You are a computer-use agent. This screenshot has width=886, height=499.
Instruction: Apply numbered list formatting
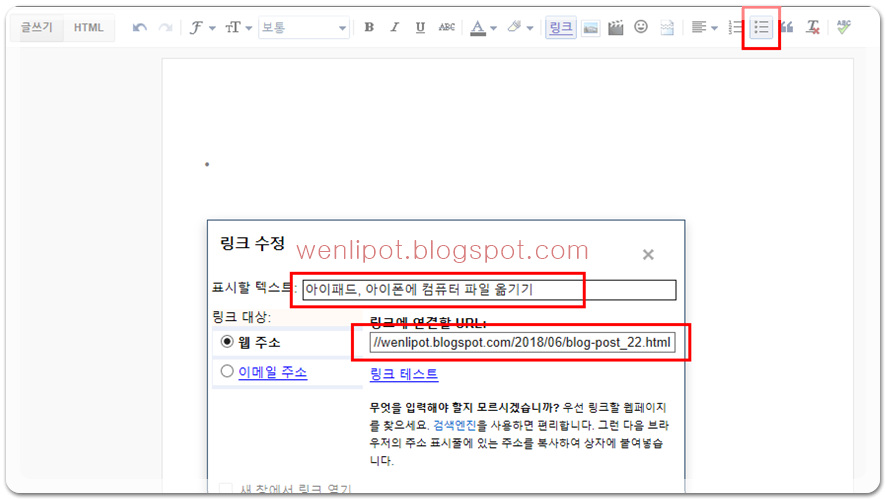735,27
